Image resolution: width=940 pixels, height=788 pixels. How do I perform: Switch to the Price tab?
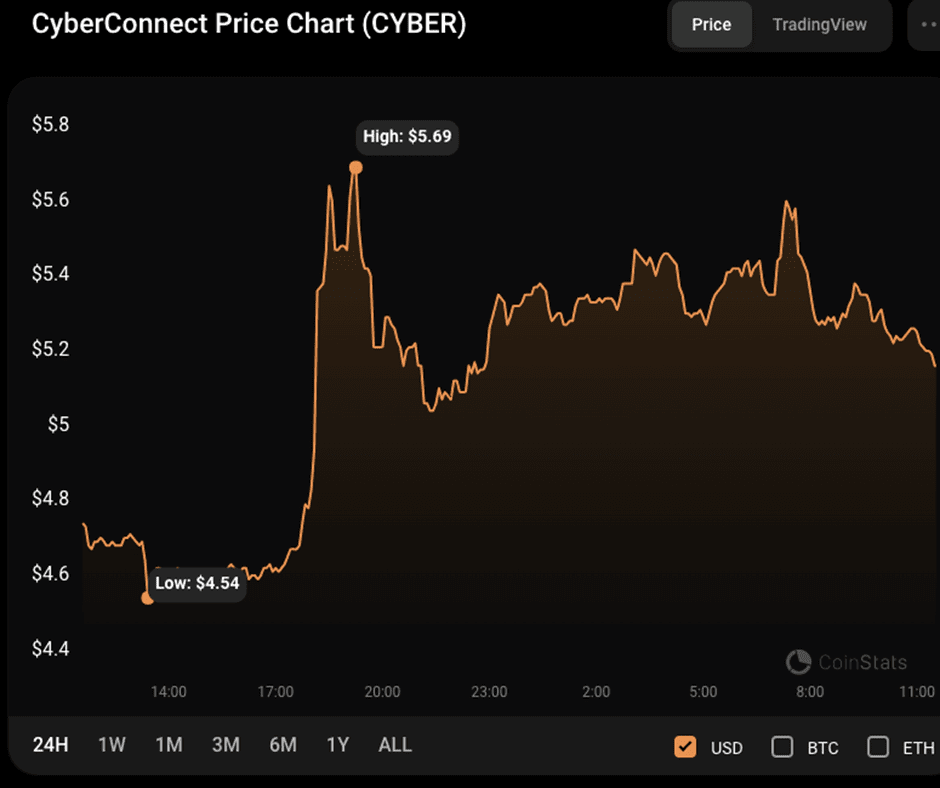pos(711,25)
